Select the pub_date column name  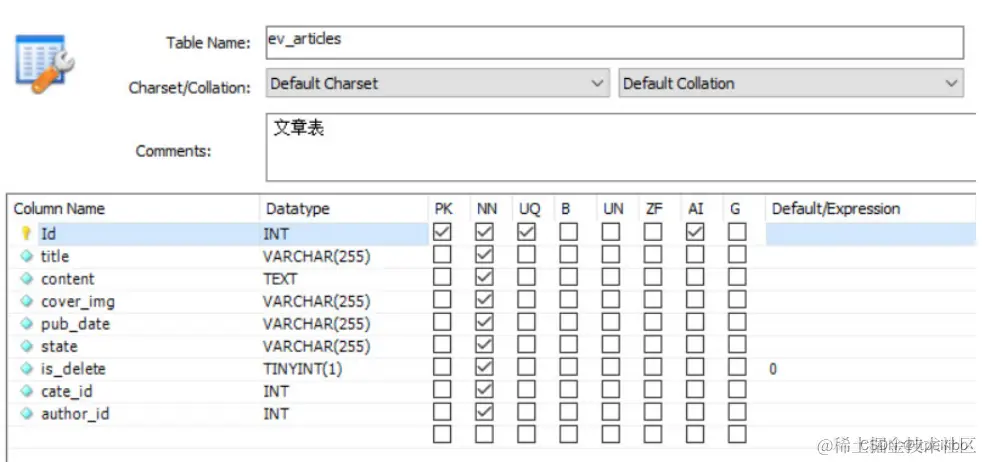tap(75, 324)
